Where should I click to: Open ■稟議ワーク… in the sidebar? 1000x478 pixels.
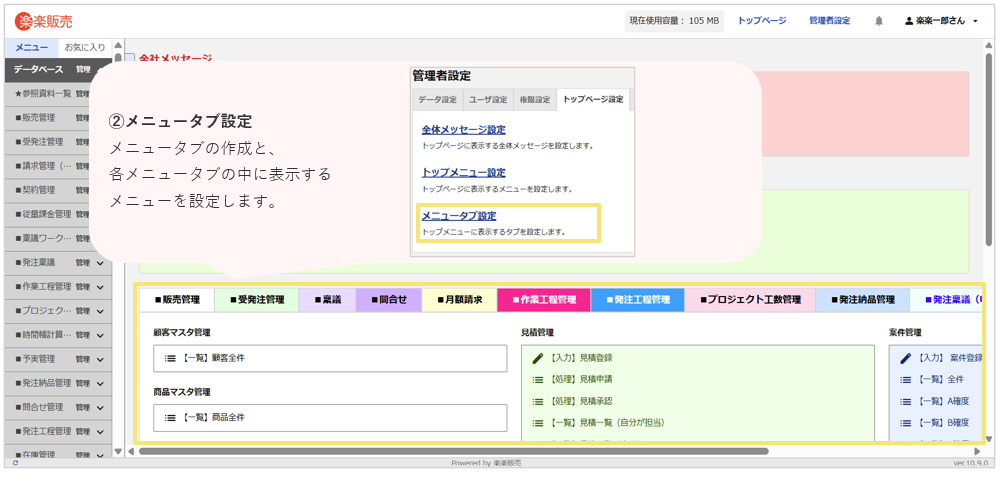[x=43, y=238]
